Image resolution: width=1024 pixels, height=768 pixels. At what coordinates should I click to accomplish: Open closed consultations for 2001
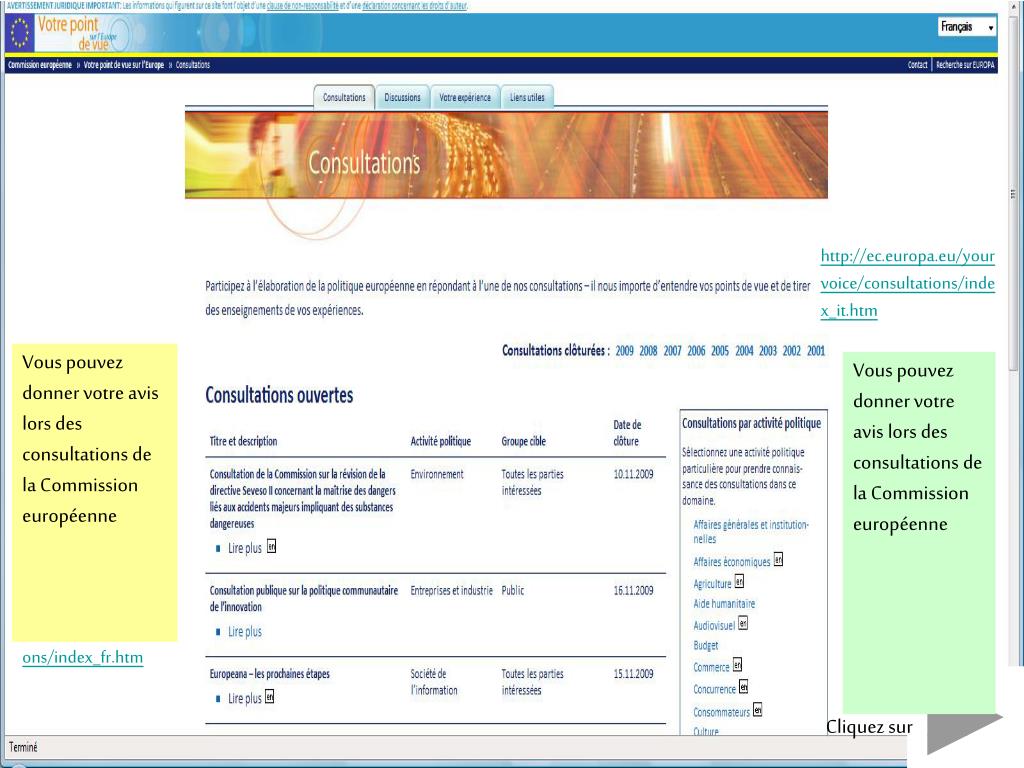(x=816, y=351)
